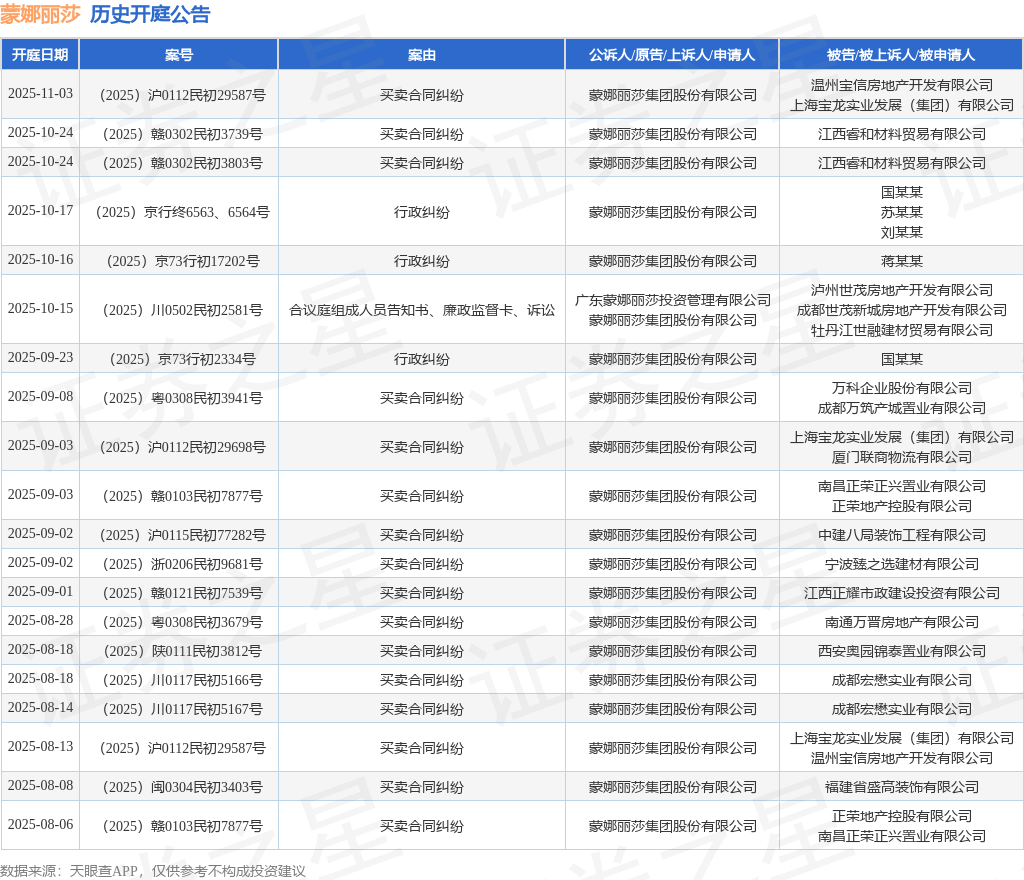Click 江西睿和材料贸易有限公司 in 3739号 row

click(x=902, y=134)
